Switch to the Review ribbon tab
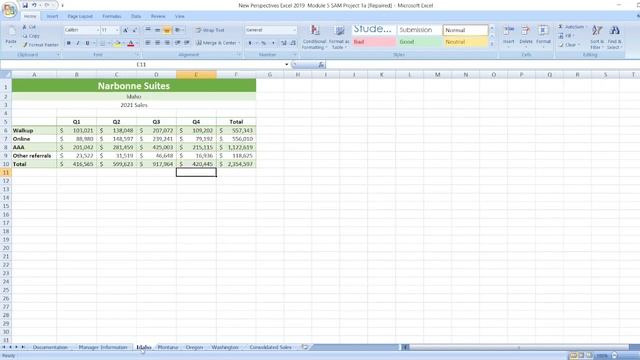Screen dimensions: 640x360 pos(158,16)
